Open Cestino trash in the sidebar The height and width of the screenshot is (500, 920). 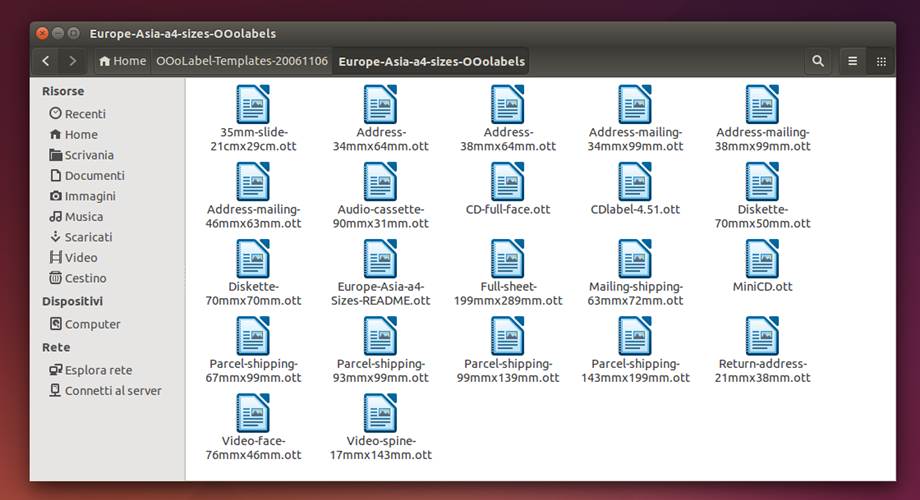click(x=79, y=278)
